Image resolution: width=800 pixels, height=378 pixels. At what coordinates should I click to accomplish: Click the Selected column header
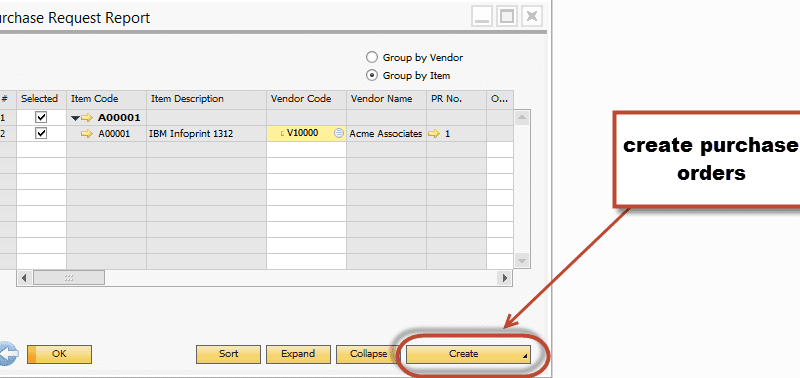click(41, 99)
